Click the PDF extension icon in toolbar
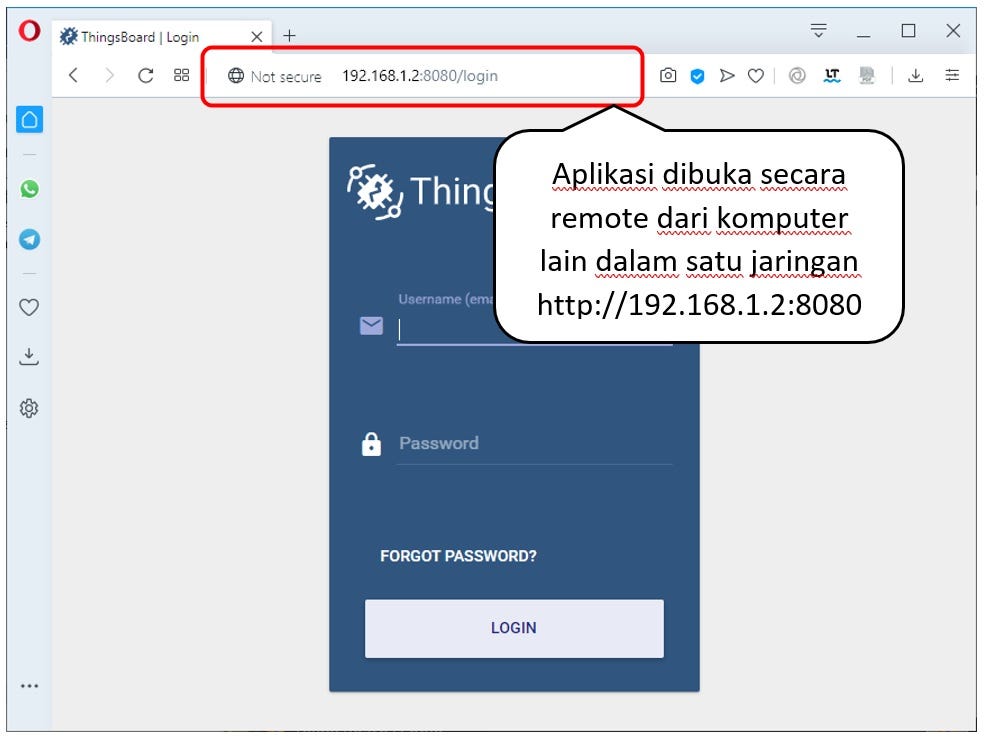Image resolution: width=984 pixels, height=738 pixels. point(867,76)
